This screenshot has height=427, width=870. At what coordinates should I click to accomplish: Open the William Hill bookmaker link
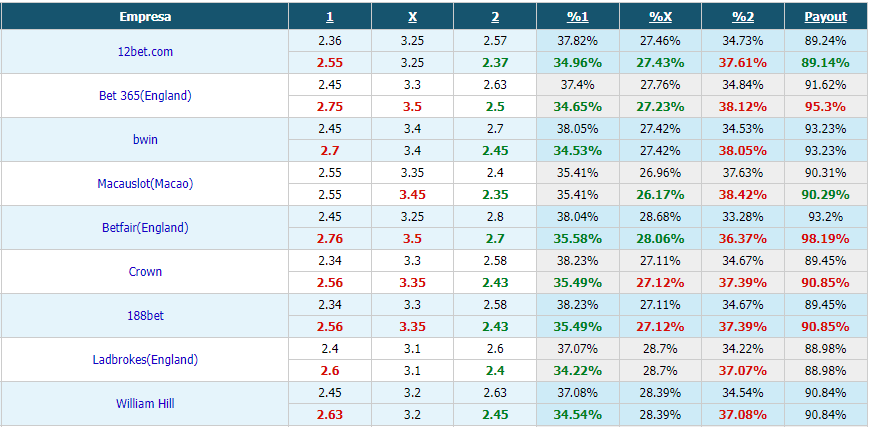pyautogui.click(x=145, y=403)
